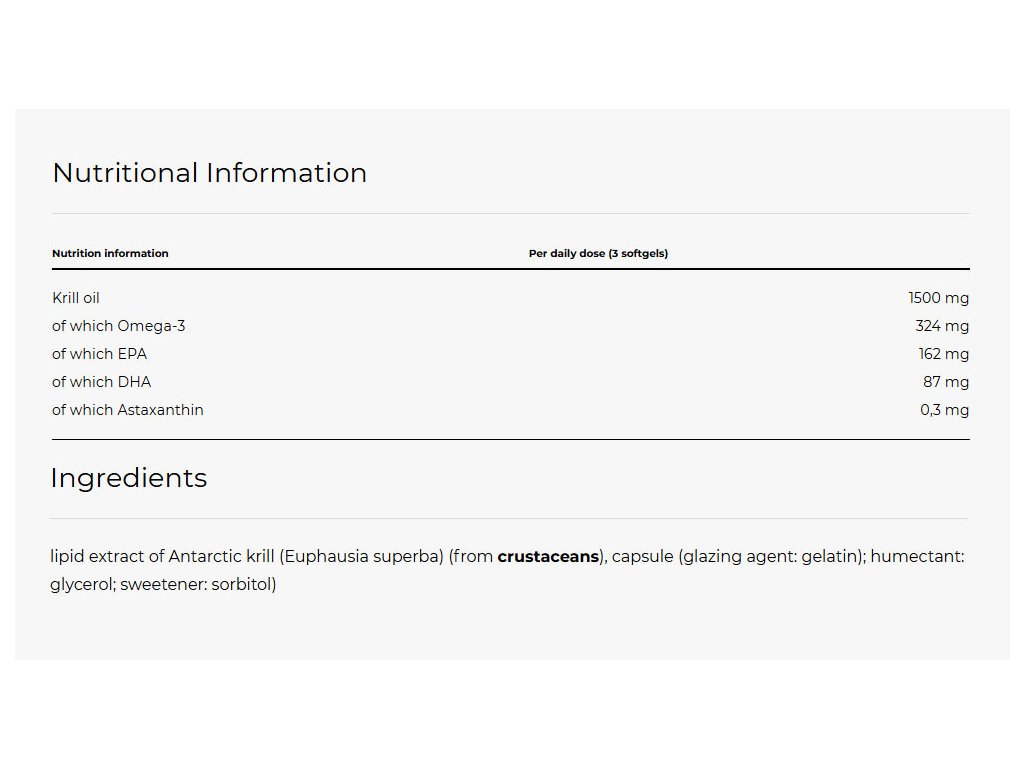Select the of which Omega-3 label

coord(118,326)
